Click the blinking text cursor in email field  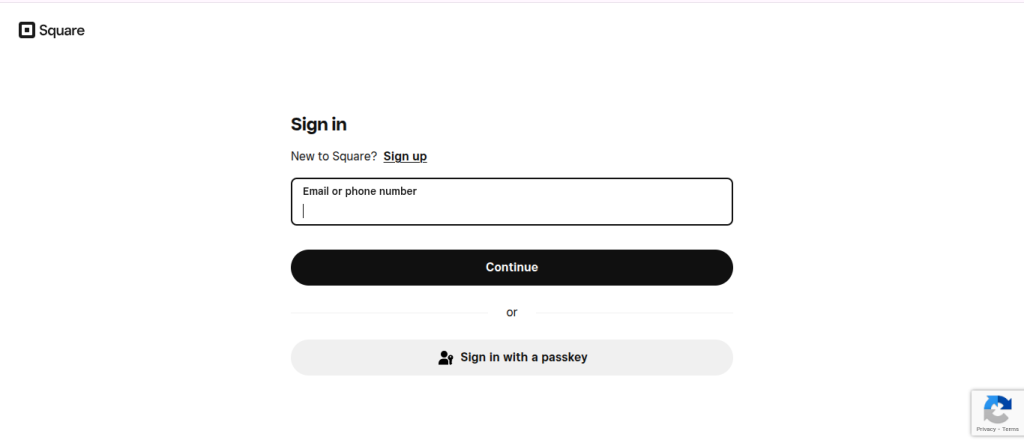point(304,211)
